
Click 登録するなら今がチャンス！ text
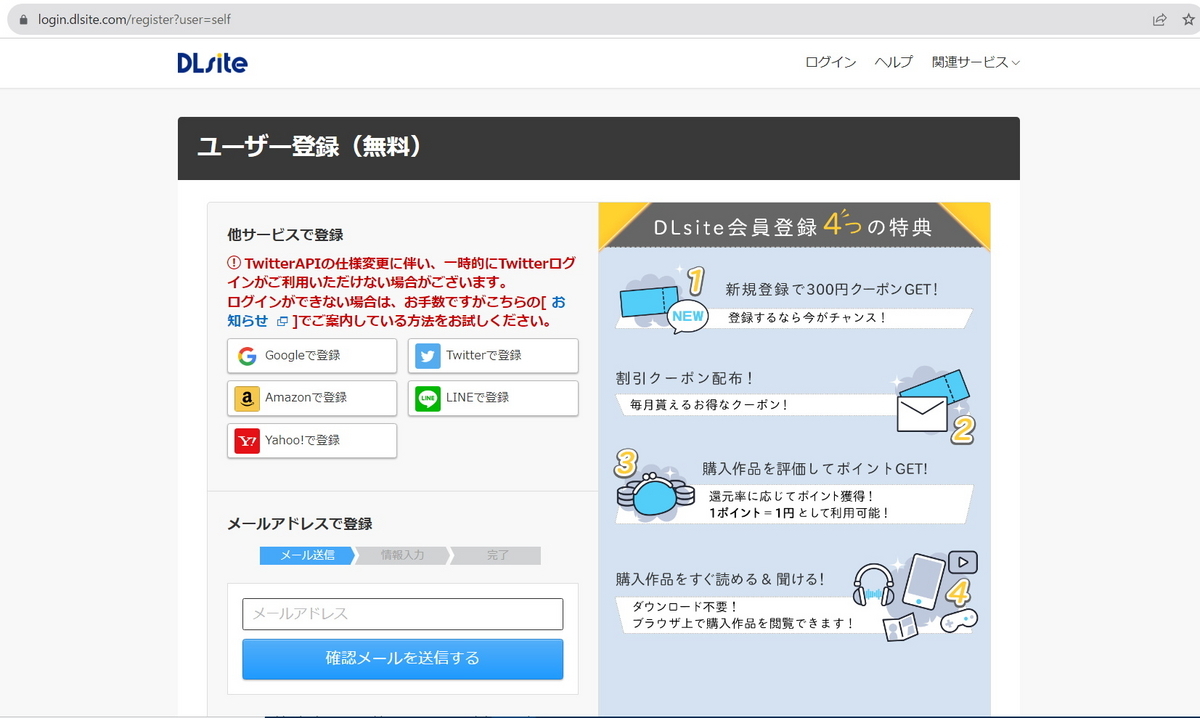coord(807,318)
